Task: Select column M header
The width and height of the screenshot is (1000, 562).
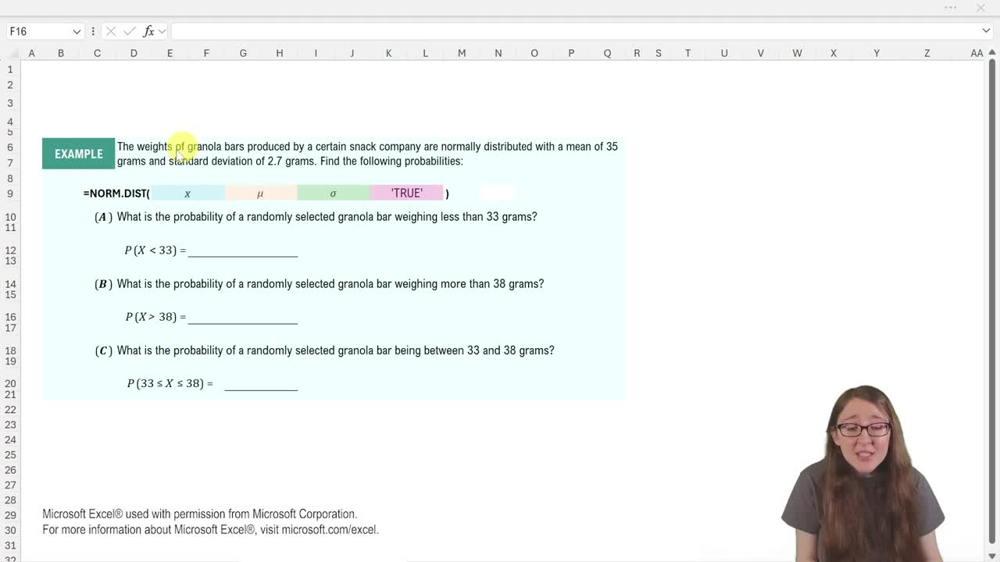Action: (462, 54)
